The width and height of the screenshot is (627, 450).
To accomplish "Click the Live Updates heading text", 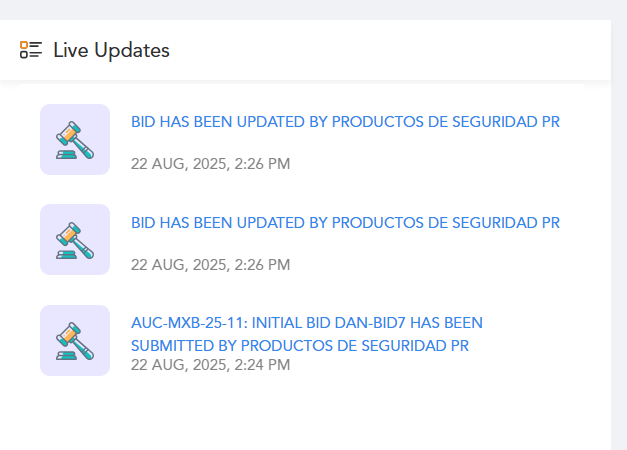I will click(x=112, y=50).
